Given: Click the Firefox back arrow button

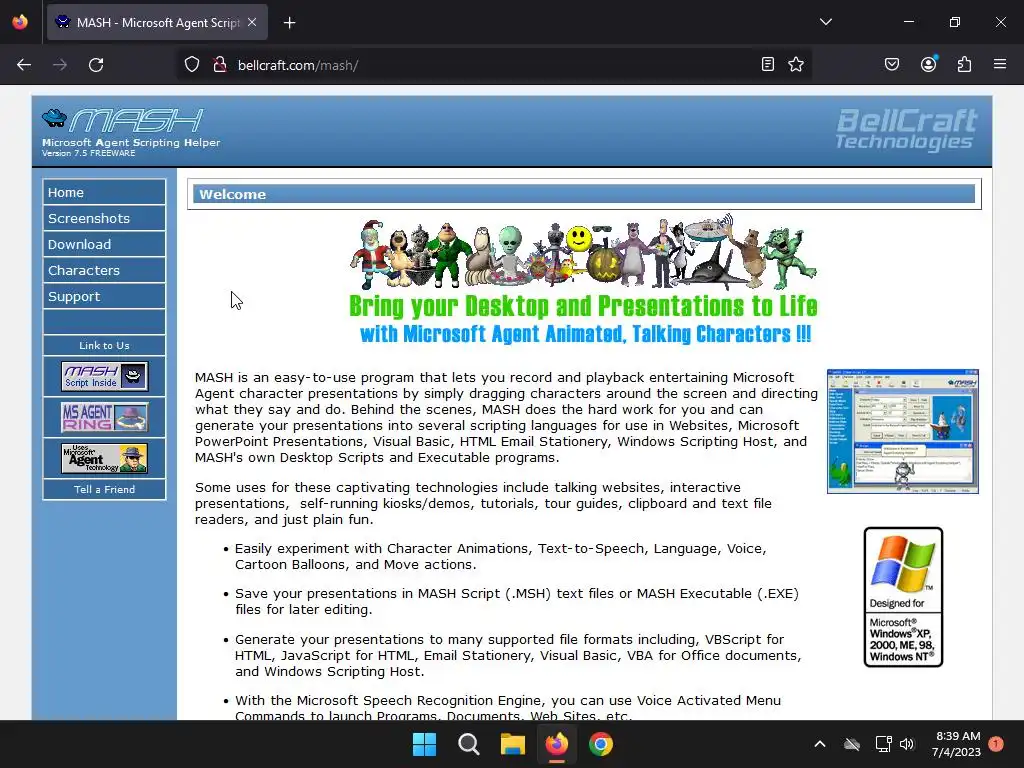Looking at the screenshot, I should point(24,65).
